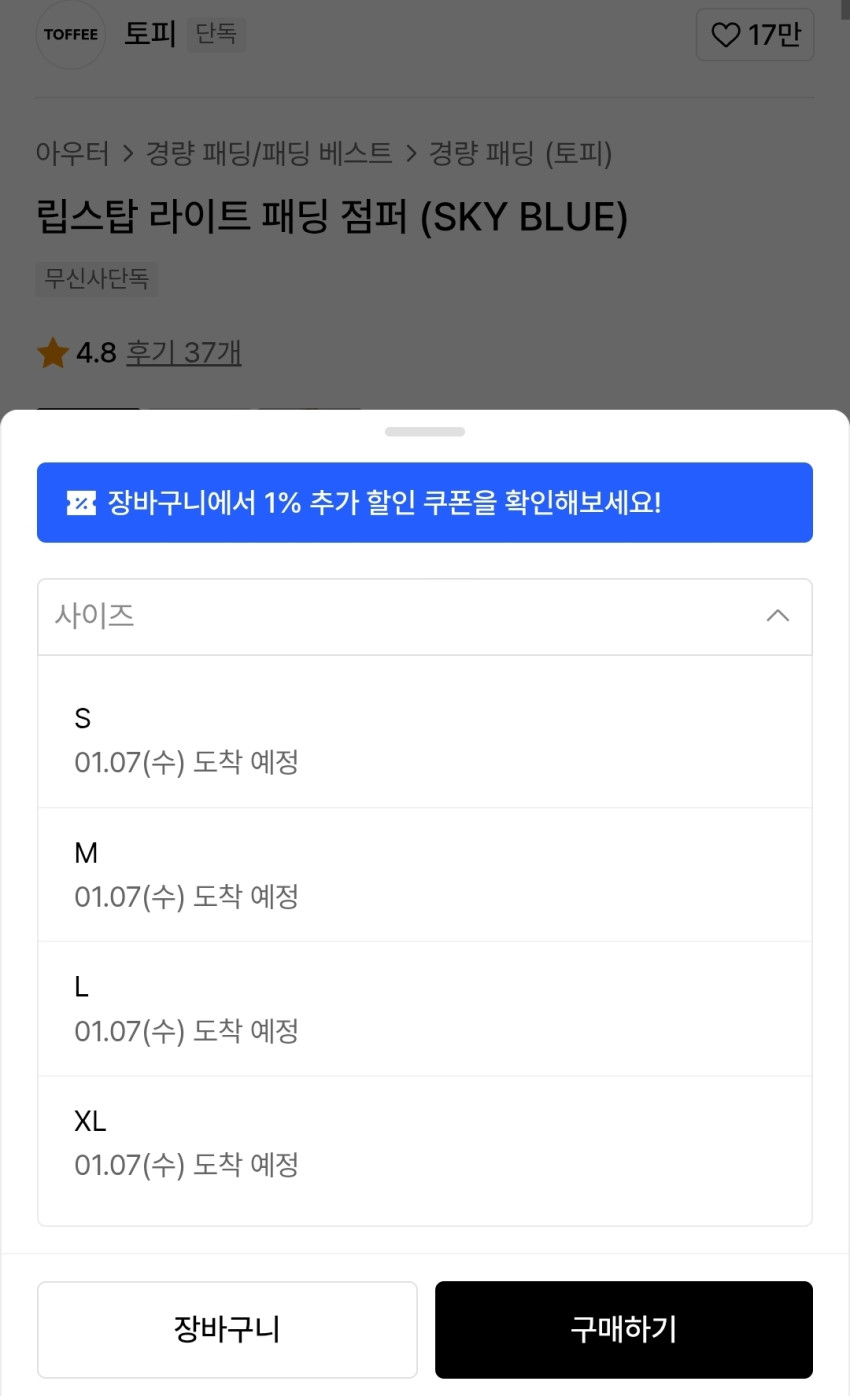Open 경량 패딩 (토피) breadcrumb link
Viewport: 850px width, 1396px height.
(520, 153)
